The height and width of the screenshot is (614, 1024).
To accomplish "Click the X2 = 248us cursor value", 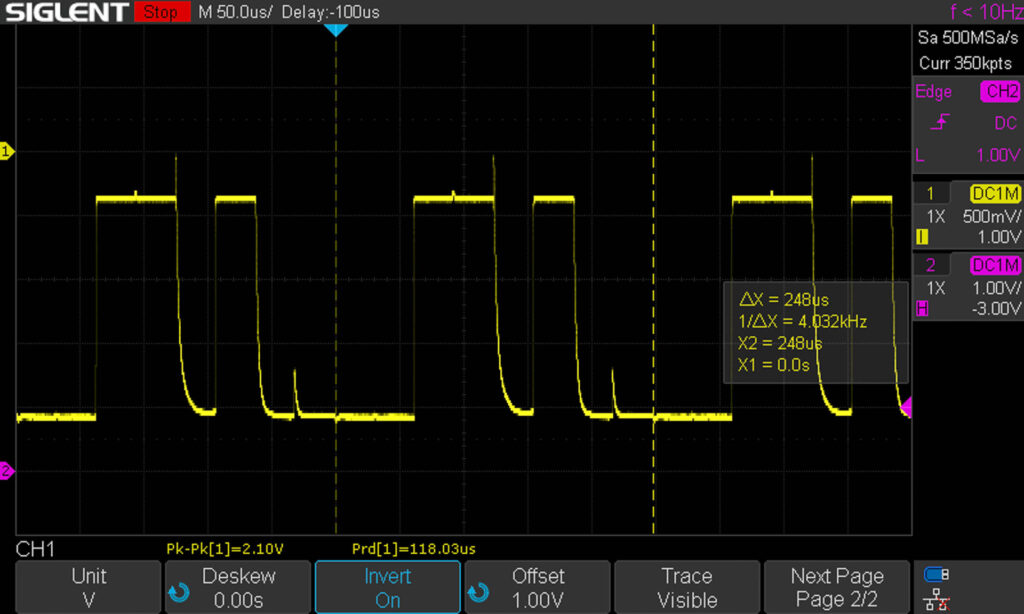I will pyautogui.click(x=780, y=344).
